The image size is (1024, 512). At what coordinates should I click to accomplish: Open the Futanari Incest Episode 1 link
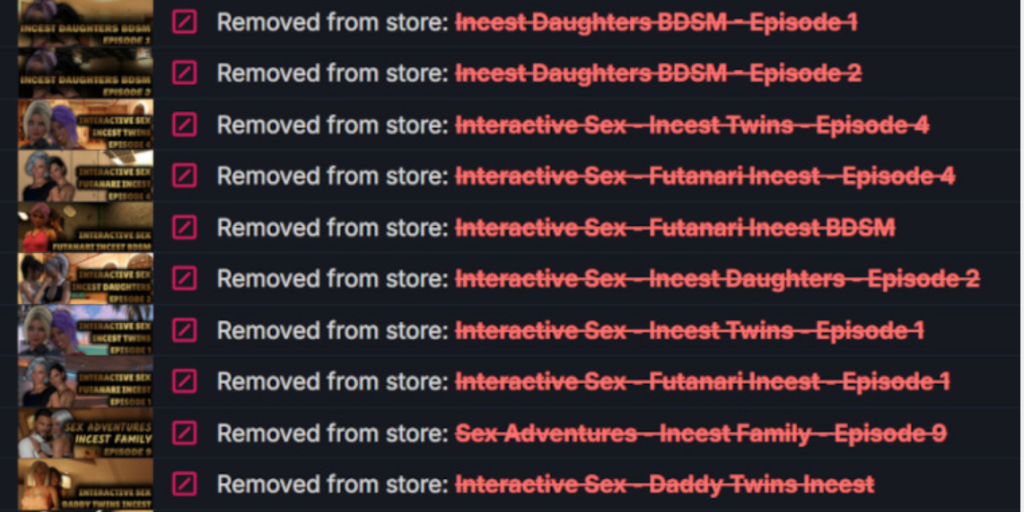703,382
